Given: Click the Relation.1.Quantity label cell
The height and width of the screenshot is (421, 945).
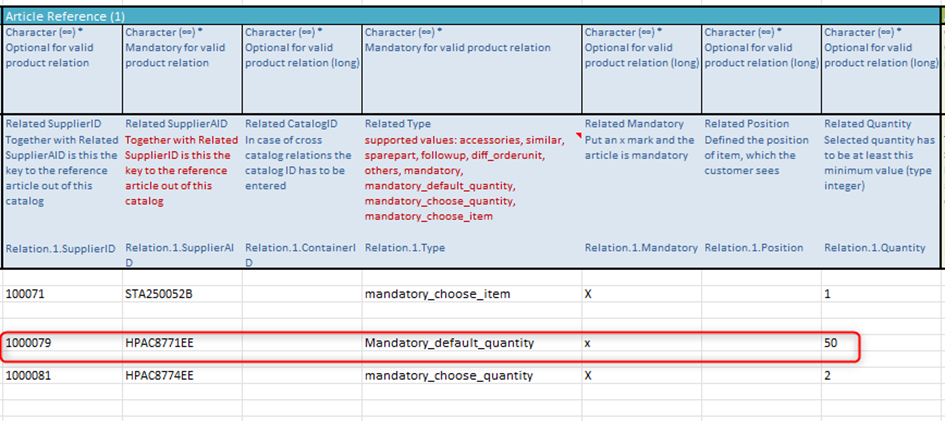Looking at the screenshot, I should [873, 248].
